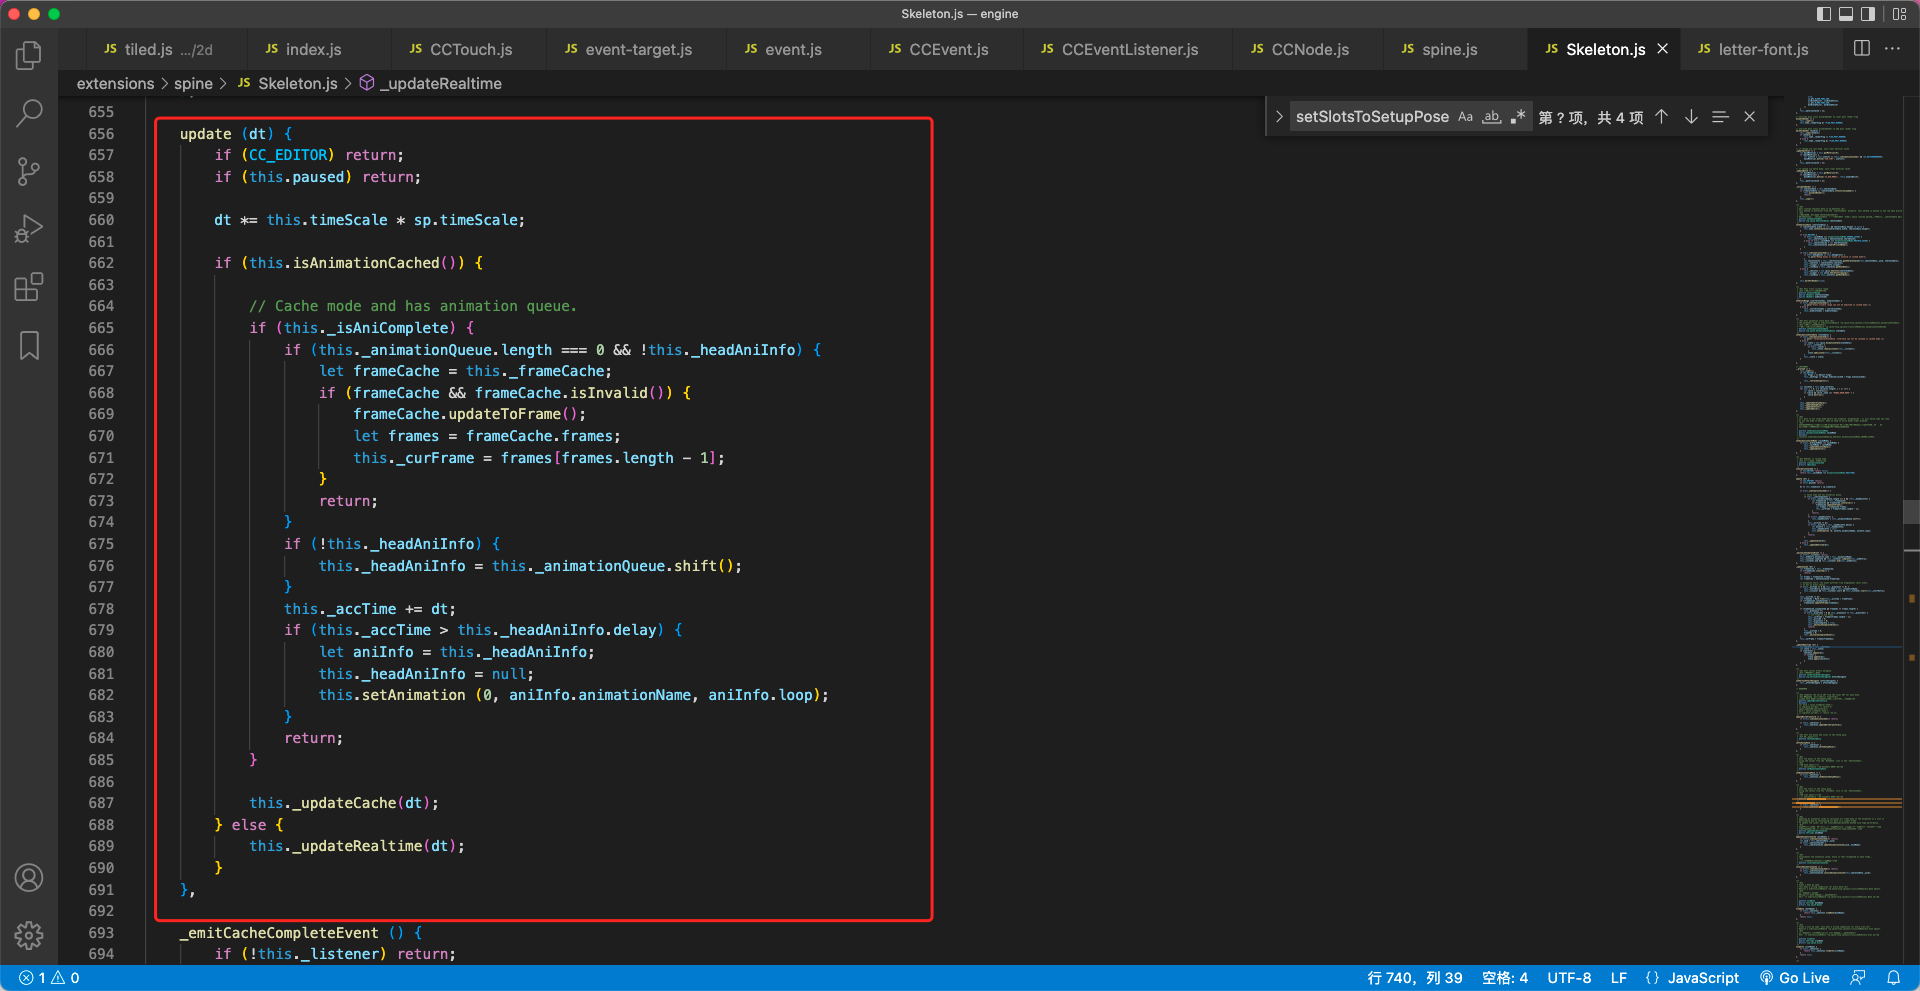Screen dimensions: 1920x991
Task: Open the spine breadcrumb dropdown
Action: [193, 84]
